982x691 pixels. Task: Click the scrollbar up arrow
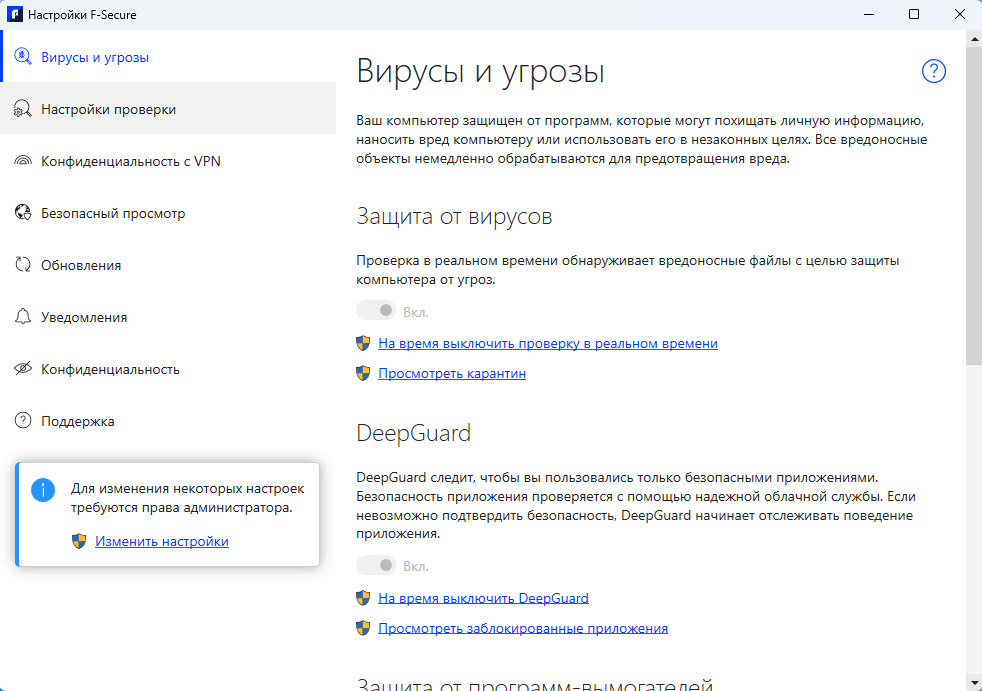pyautogui.click(x=974, y=38)
